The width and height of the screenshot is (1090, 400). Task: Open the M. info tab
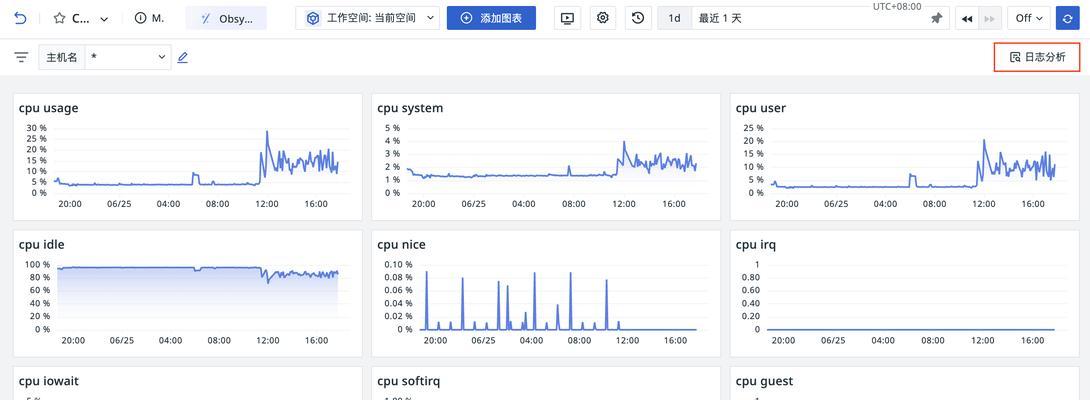(x=149, y=18)
